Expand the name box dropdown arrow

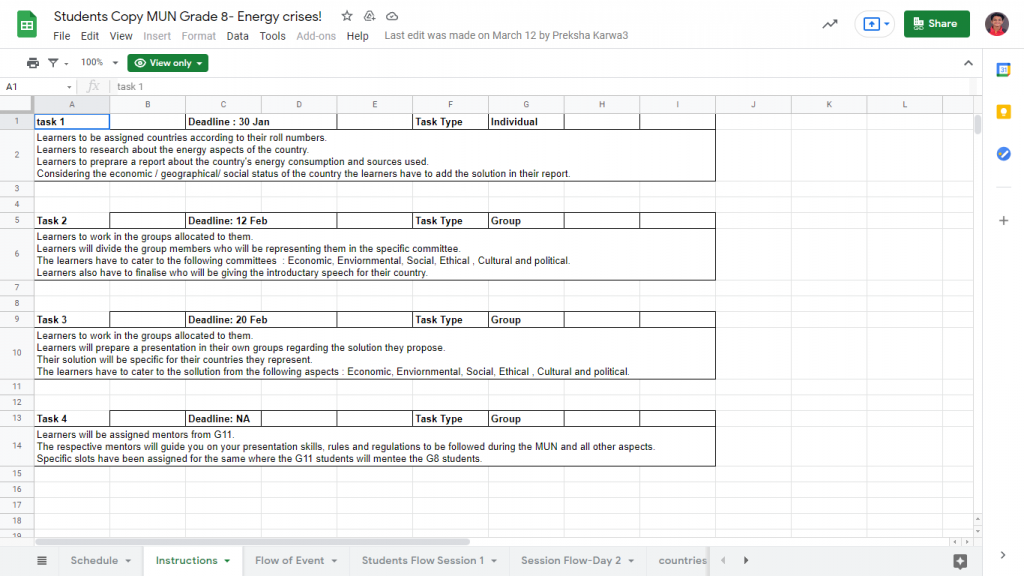click(69, 87)
